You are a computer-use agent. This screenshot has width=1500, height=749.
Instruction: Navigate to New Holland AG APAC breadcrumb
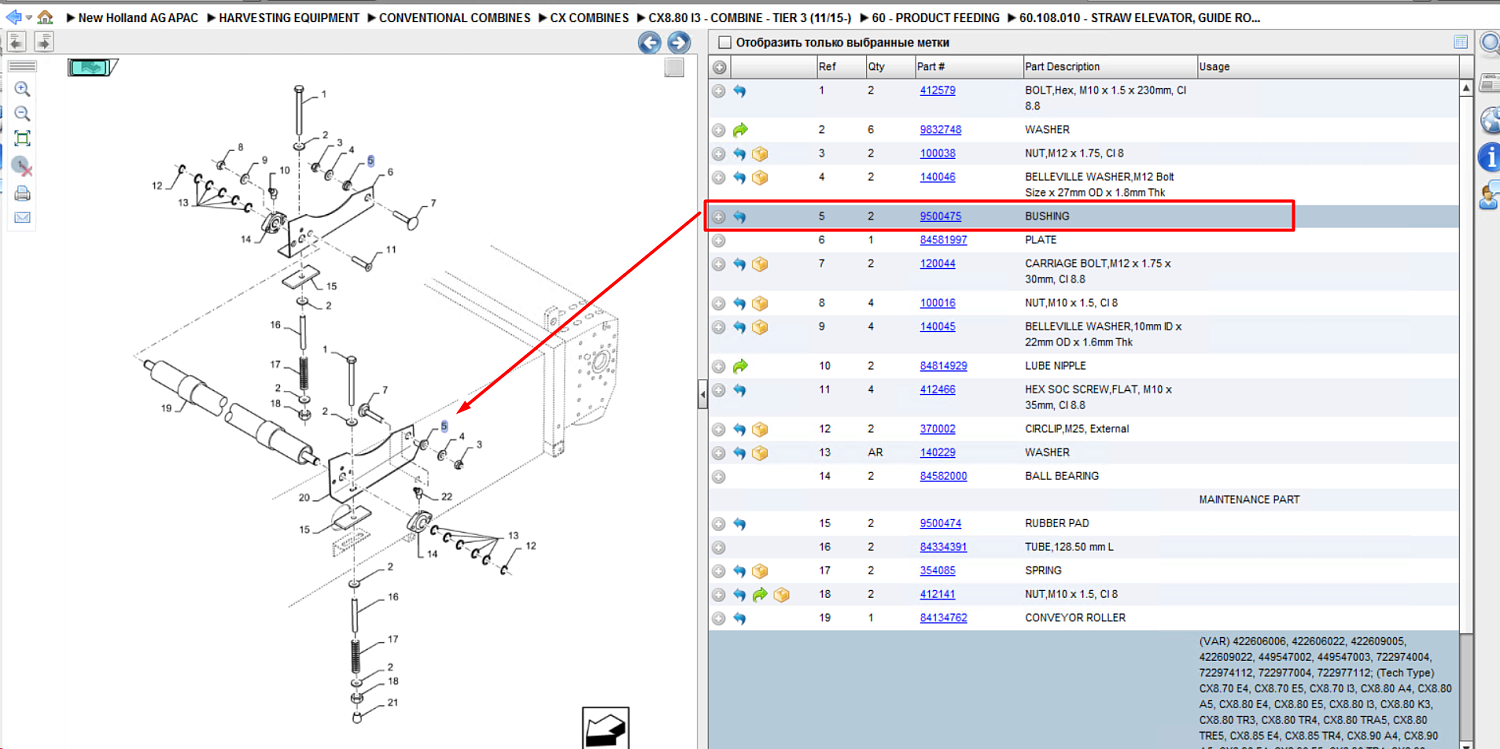click(x=138, y=18)
